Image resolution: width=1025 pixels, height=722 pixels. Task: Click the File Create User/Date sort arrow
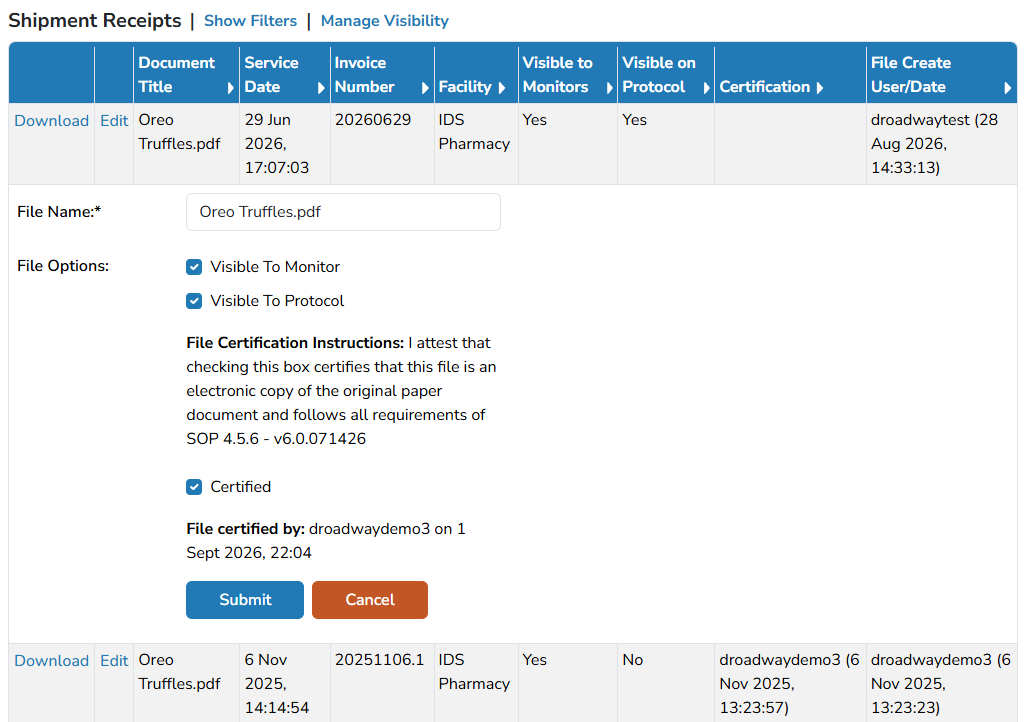click(x=1007, y=88)
